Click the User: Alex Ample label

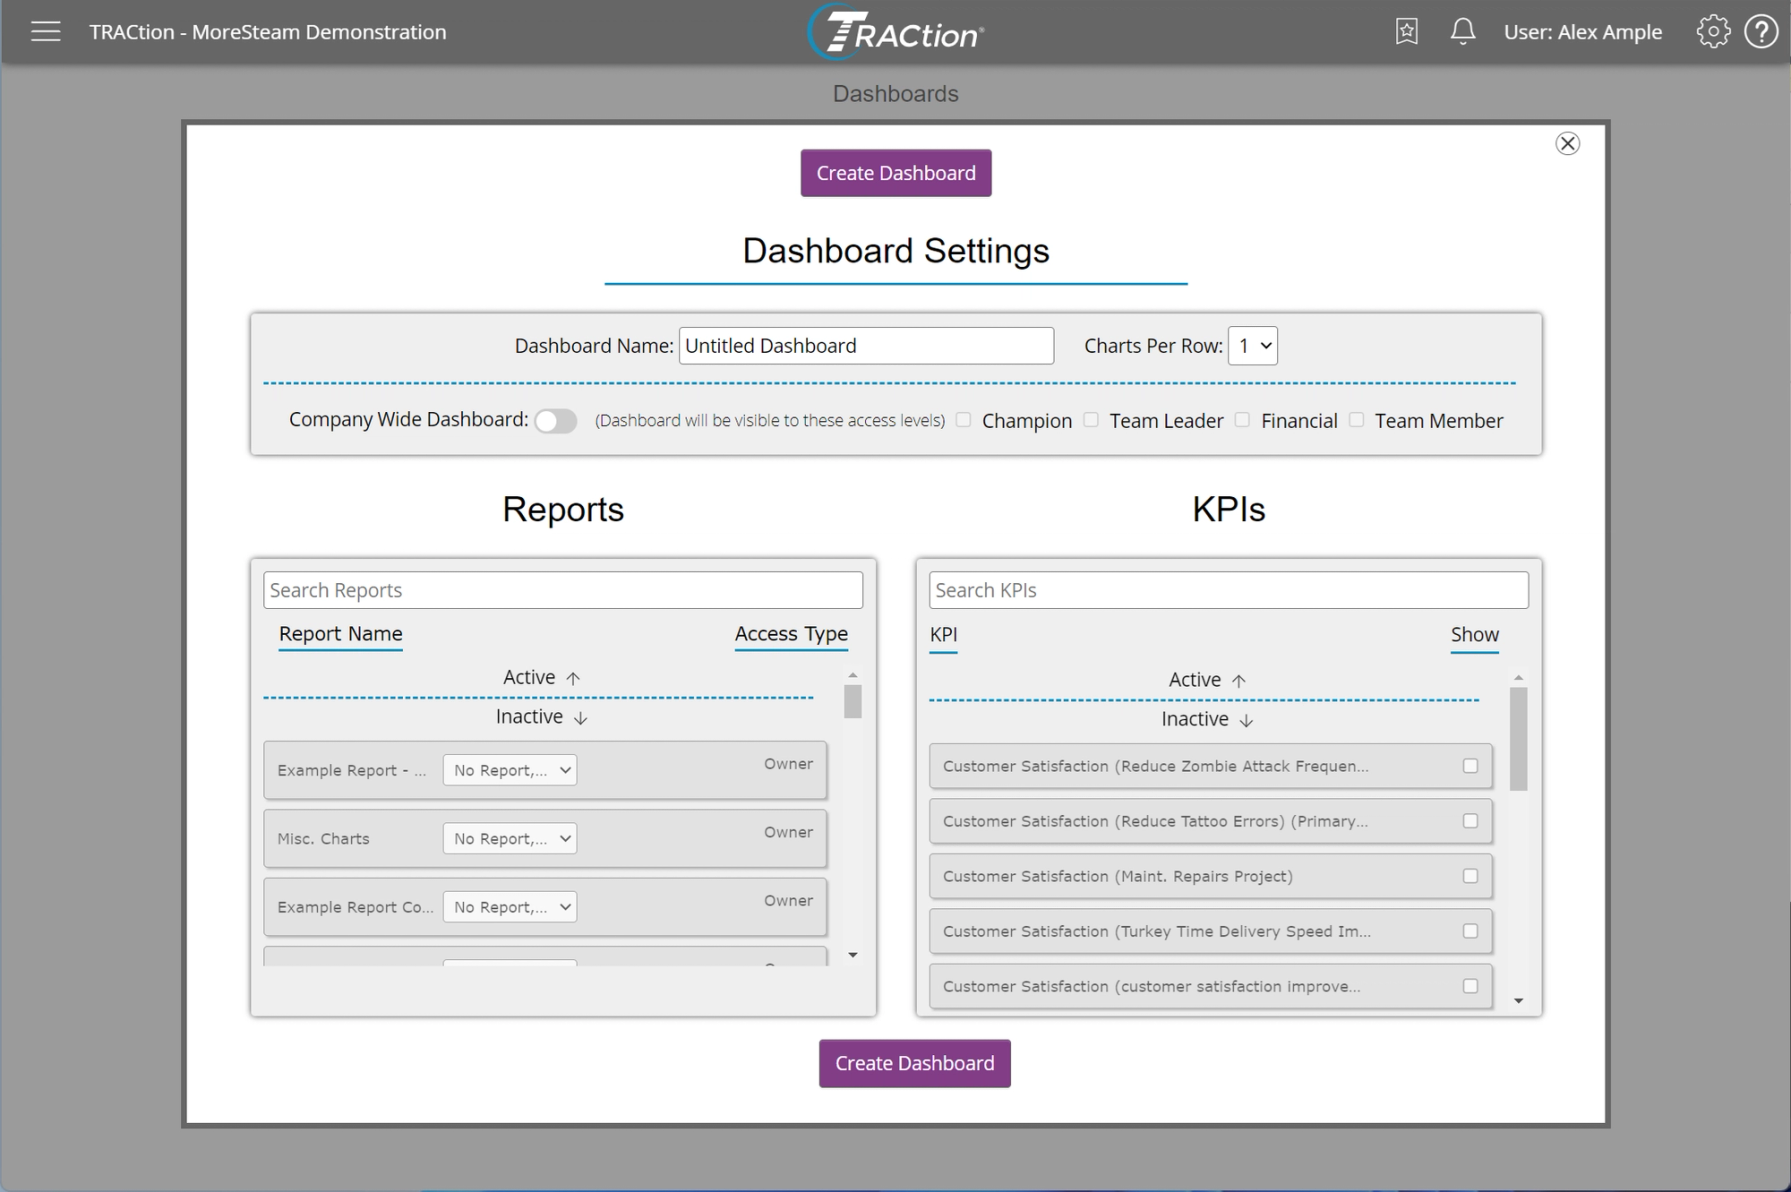coord(1583,32)
